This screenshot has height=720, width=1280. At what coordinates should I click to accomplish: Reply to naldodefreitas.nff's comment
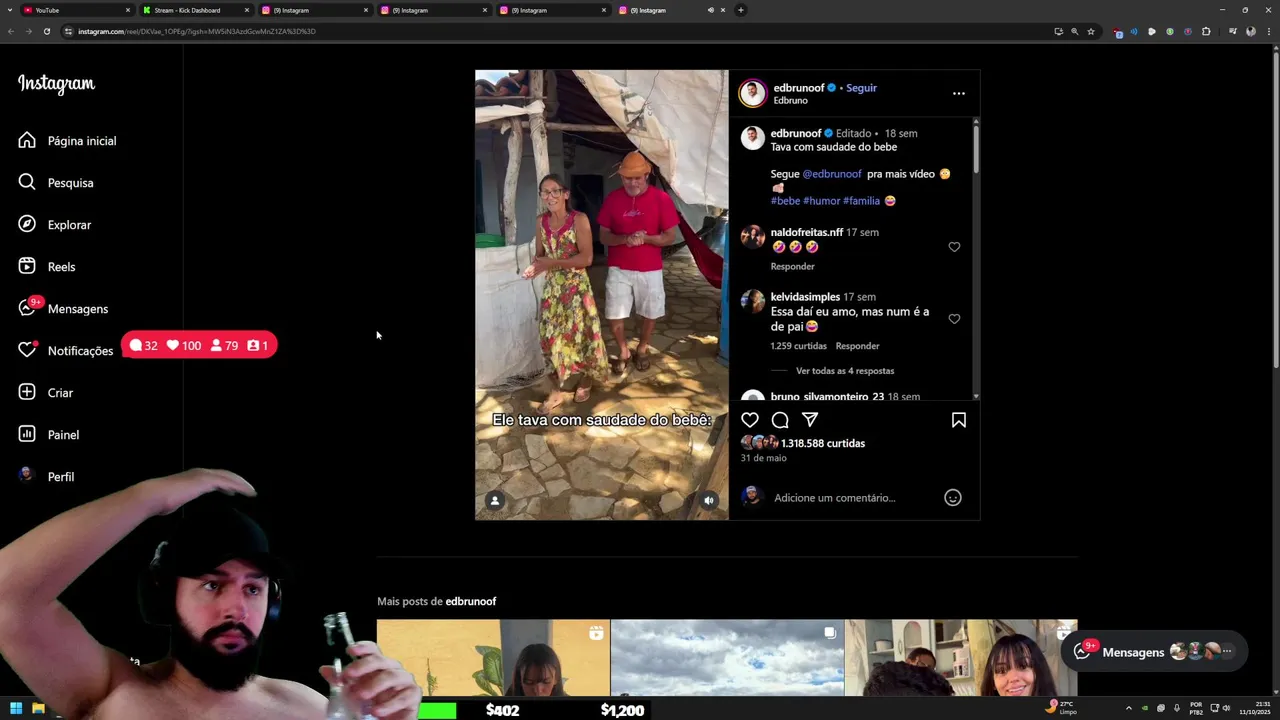click(x=792, y=267)
